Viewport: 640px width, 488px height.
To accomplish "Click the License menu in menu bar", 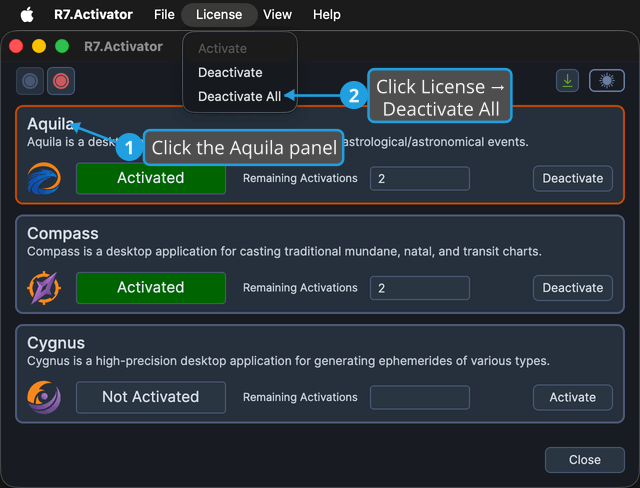I will coord(219,15).
